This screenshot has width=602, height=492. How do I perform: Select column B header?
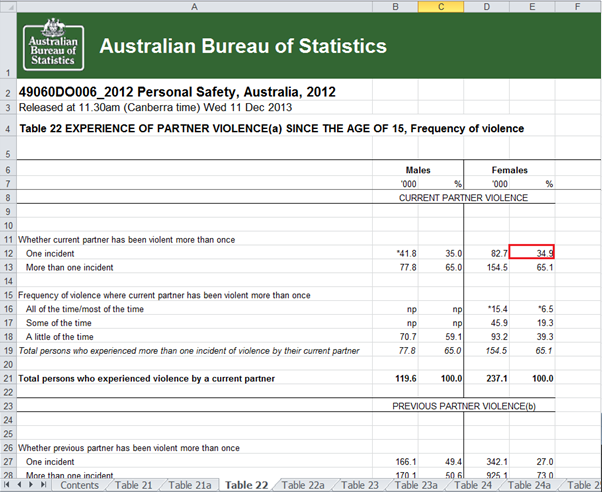pyautogui.click(x=395, y=7)
